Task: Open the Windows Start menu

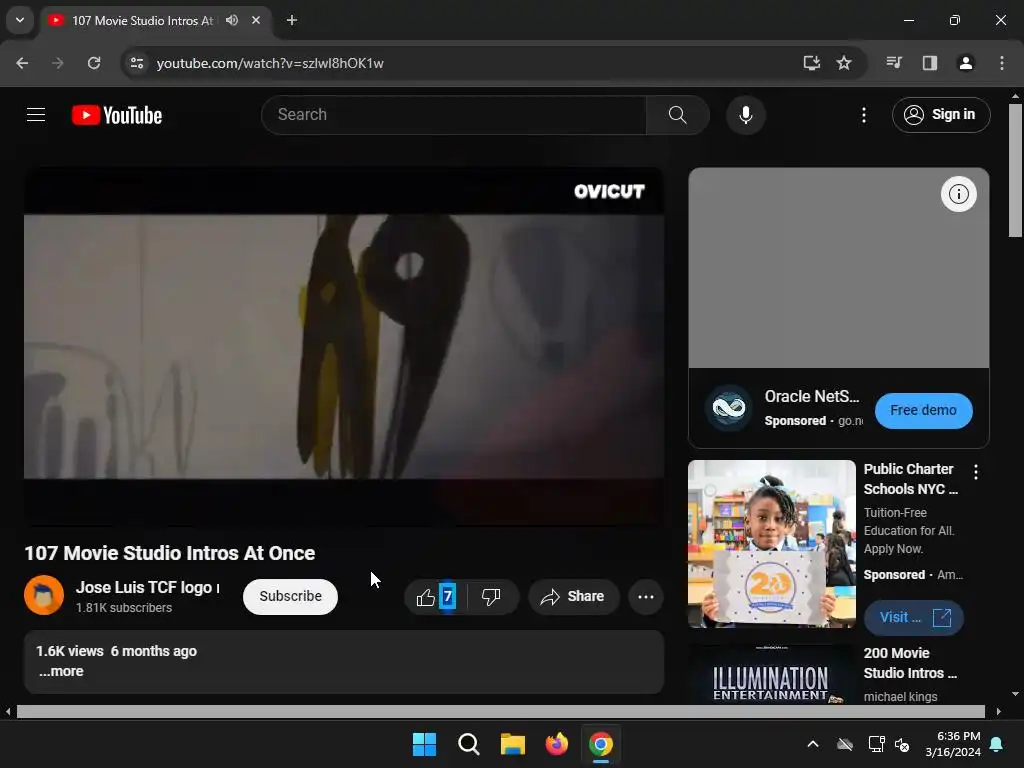Action: tap(424, 744)
